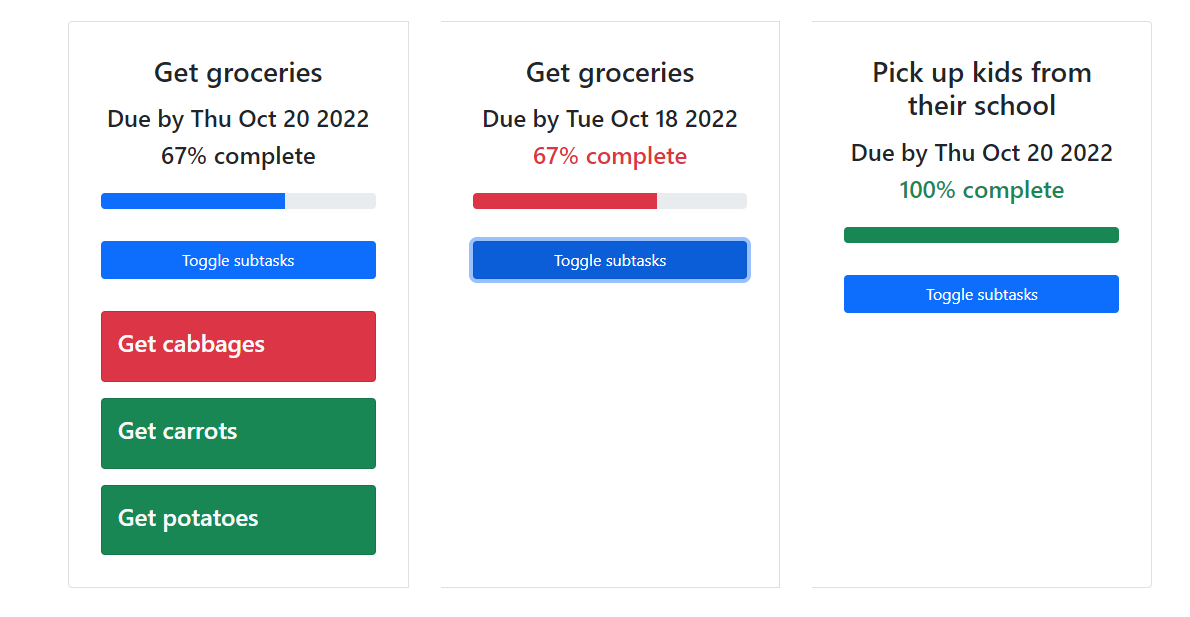This screenshot has height=617, width=1190.
Task: Toggle subtasks for groceries due Thu Oct 20
Action: (x=238, y=260)
